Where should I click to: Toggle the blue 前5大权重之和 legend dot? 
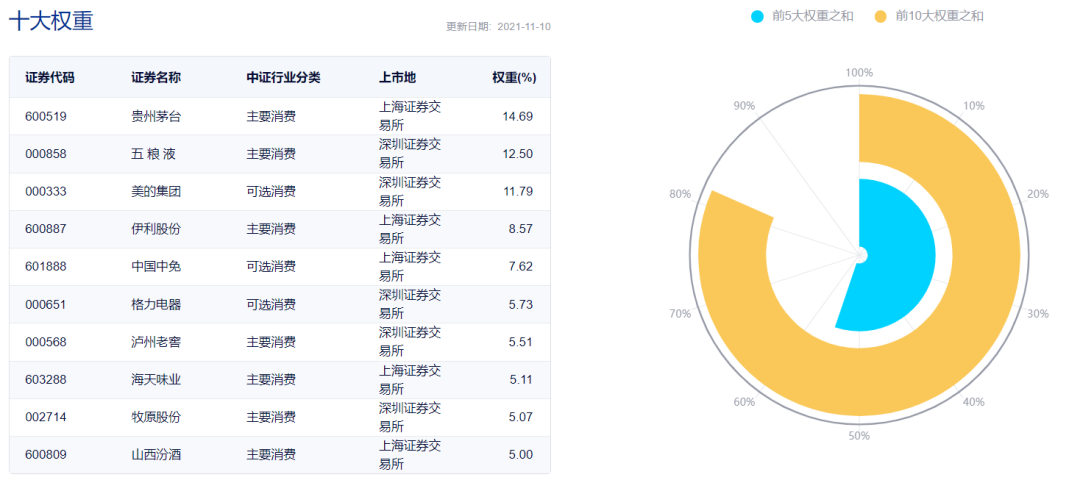tap(758, 17)
